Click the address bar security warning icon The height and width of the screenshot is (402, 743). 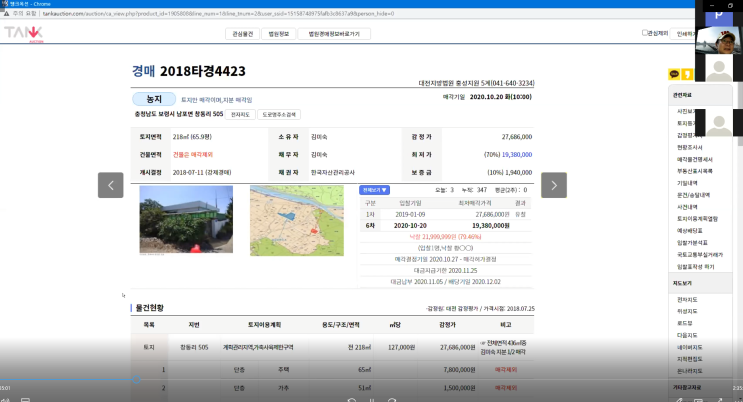coord(6,14)
